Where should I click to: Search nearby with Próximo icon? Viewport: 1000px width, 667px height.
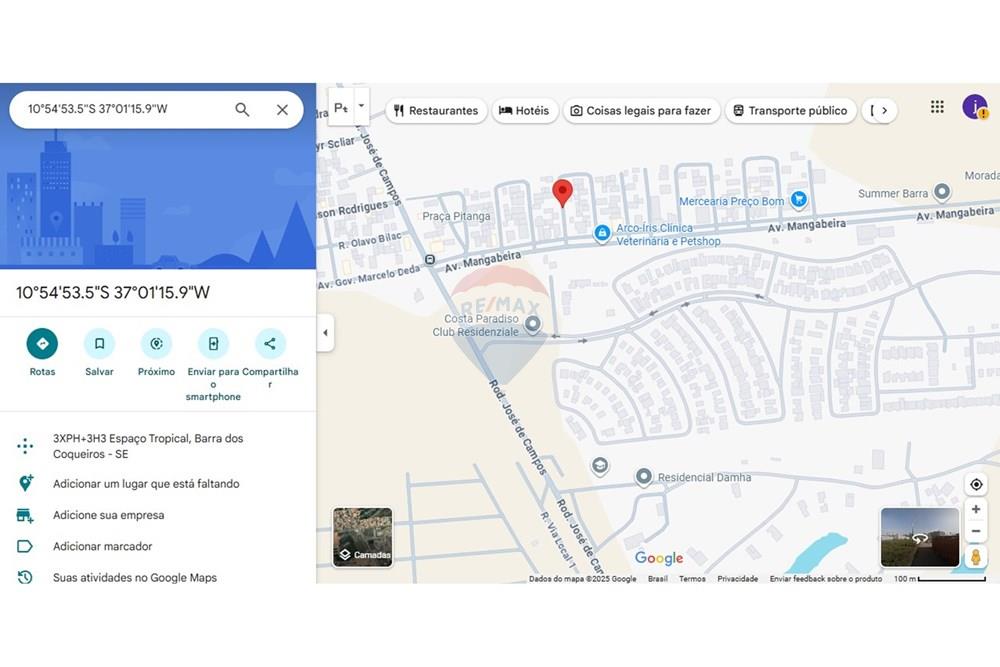click(156, 344)
